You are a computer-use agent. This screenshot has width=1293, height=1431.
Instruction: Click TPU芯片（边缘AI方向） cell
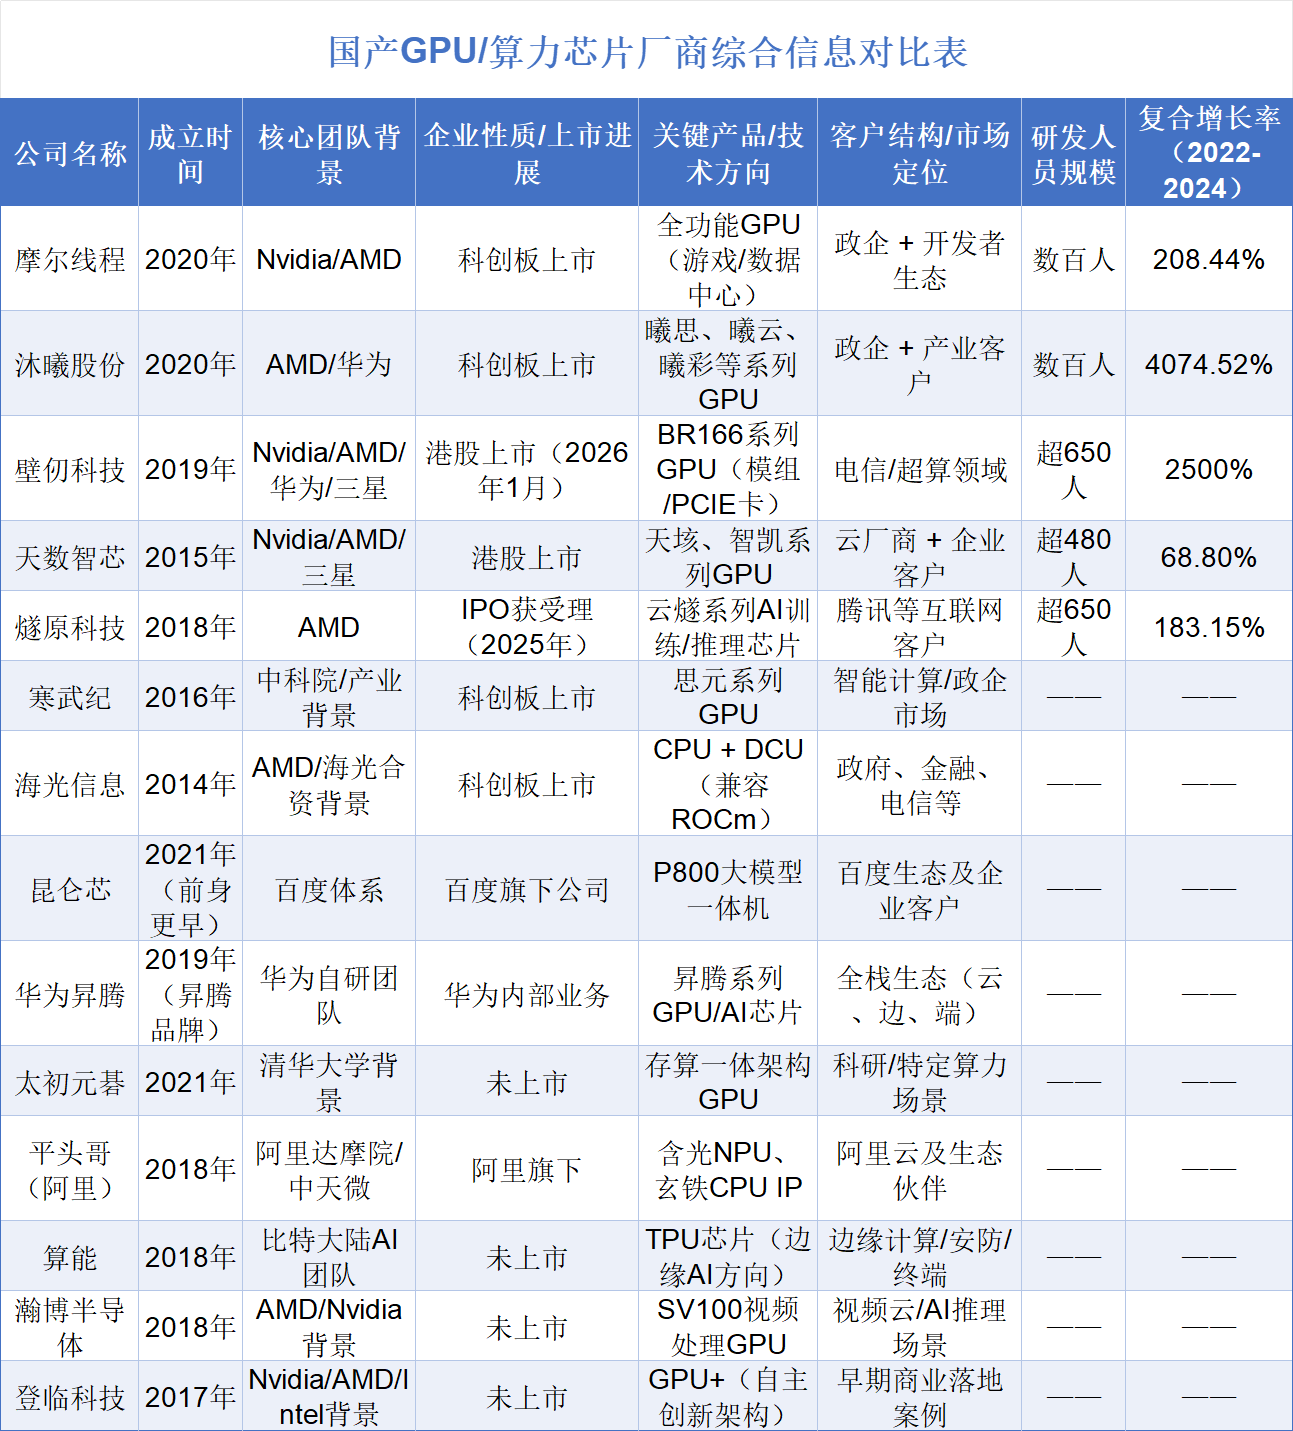point(728,1256)
